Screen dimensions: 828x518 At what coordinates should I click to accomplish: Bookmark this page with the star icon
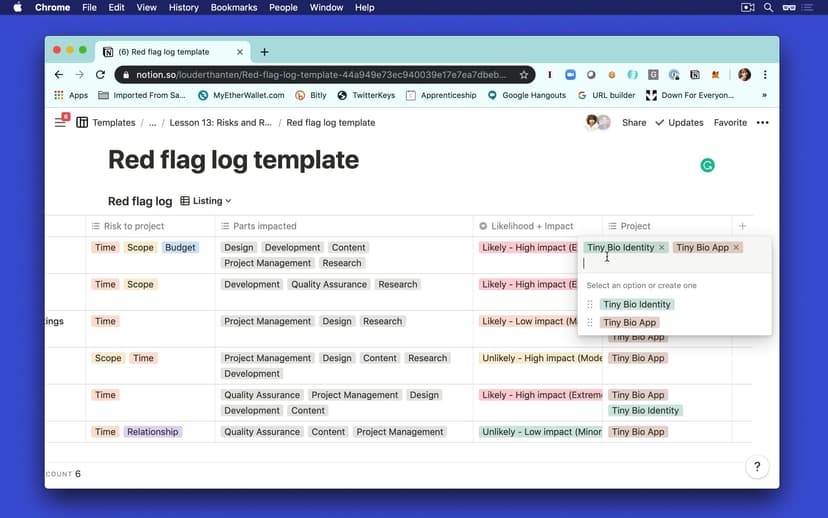coord(524,75)
